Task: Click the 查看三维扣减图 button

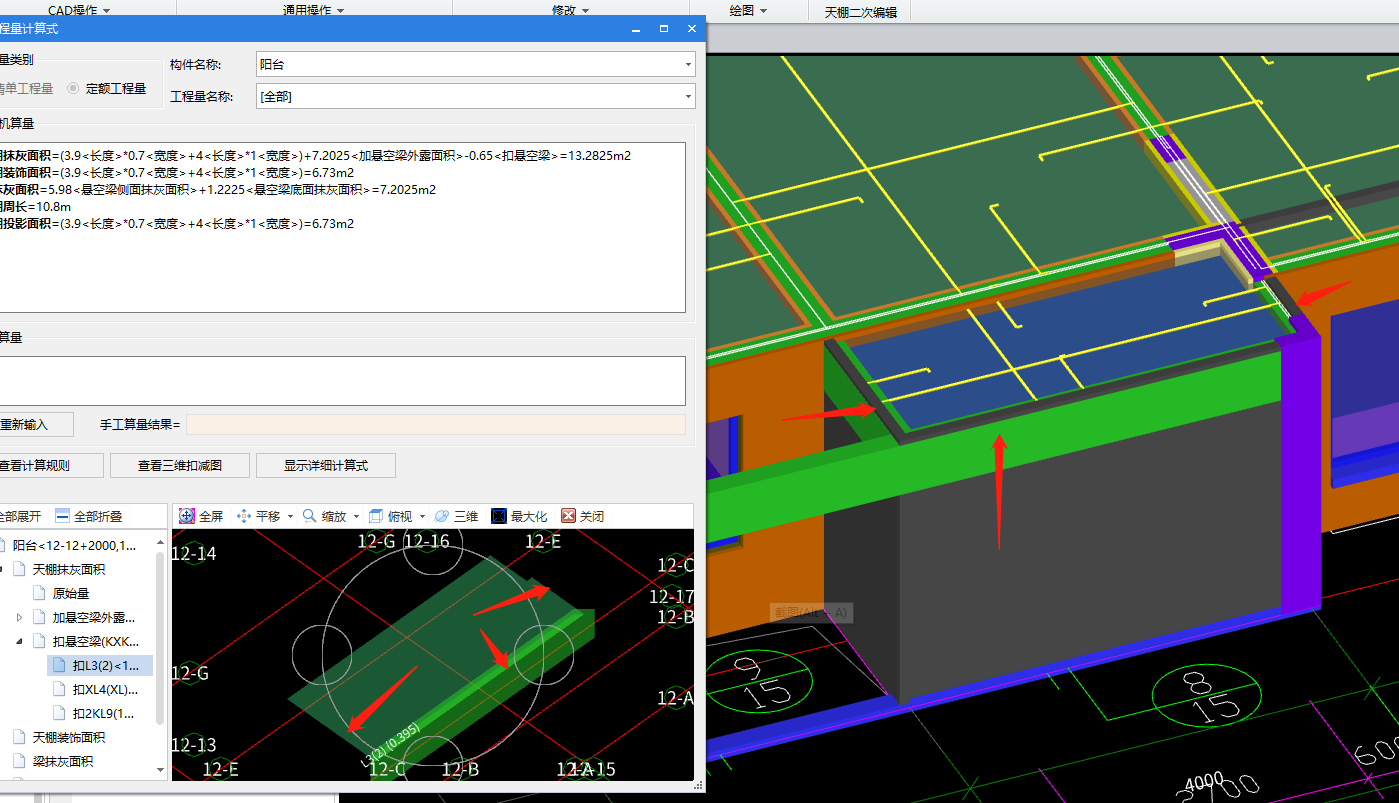Action: tap(180, 465)
